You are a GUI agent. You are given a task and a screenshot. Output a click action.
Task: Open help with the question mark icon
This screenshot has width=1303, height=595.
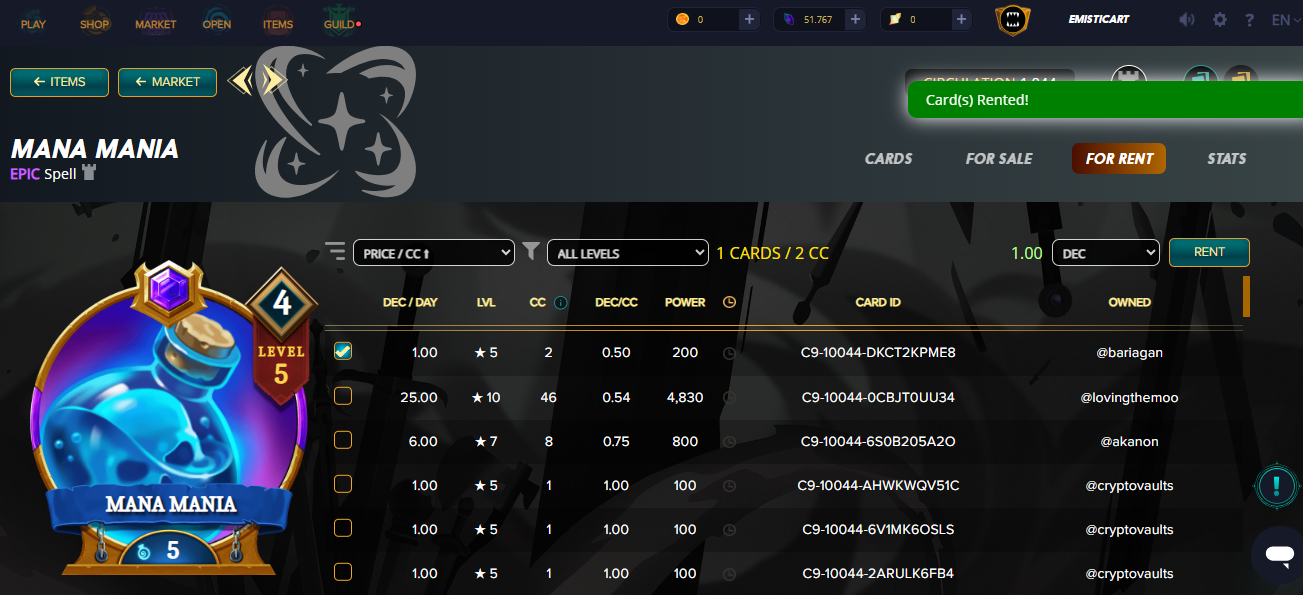1250,20
